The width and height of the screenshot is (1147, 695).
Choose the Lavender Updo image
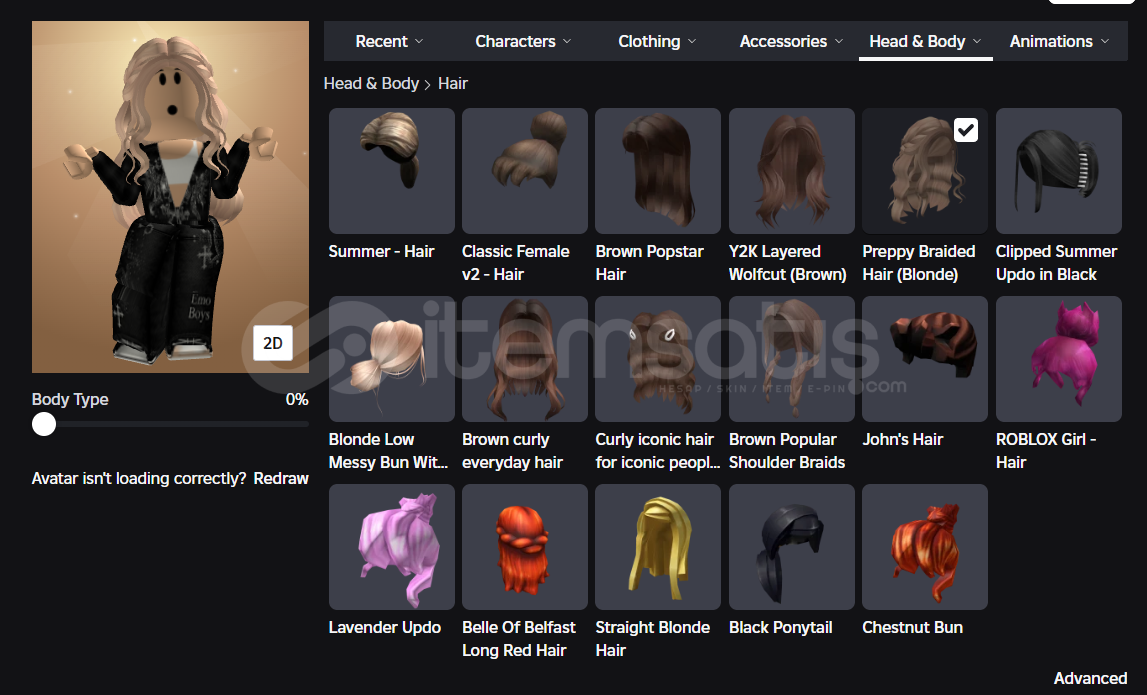(391, 546)
